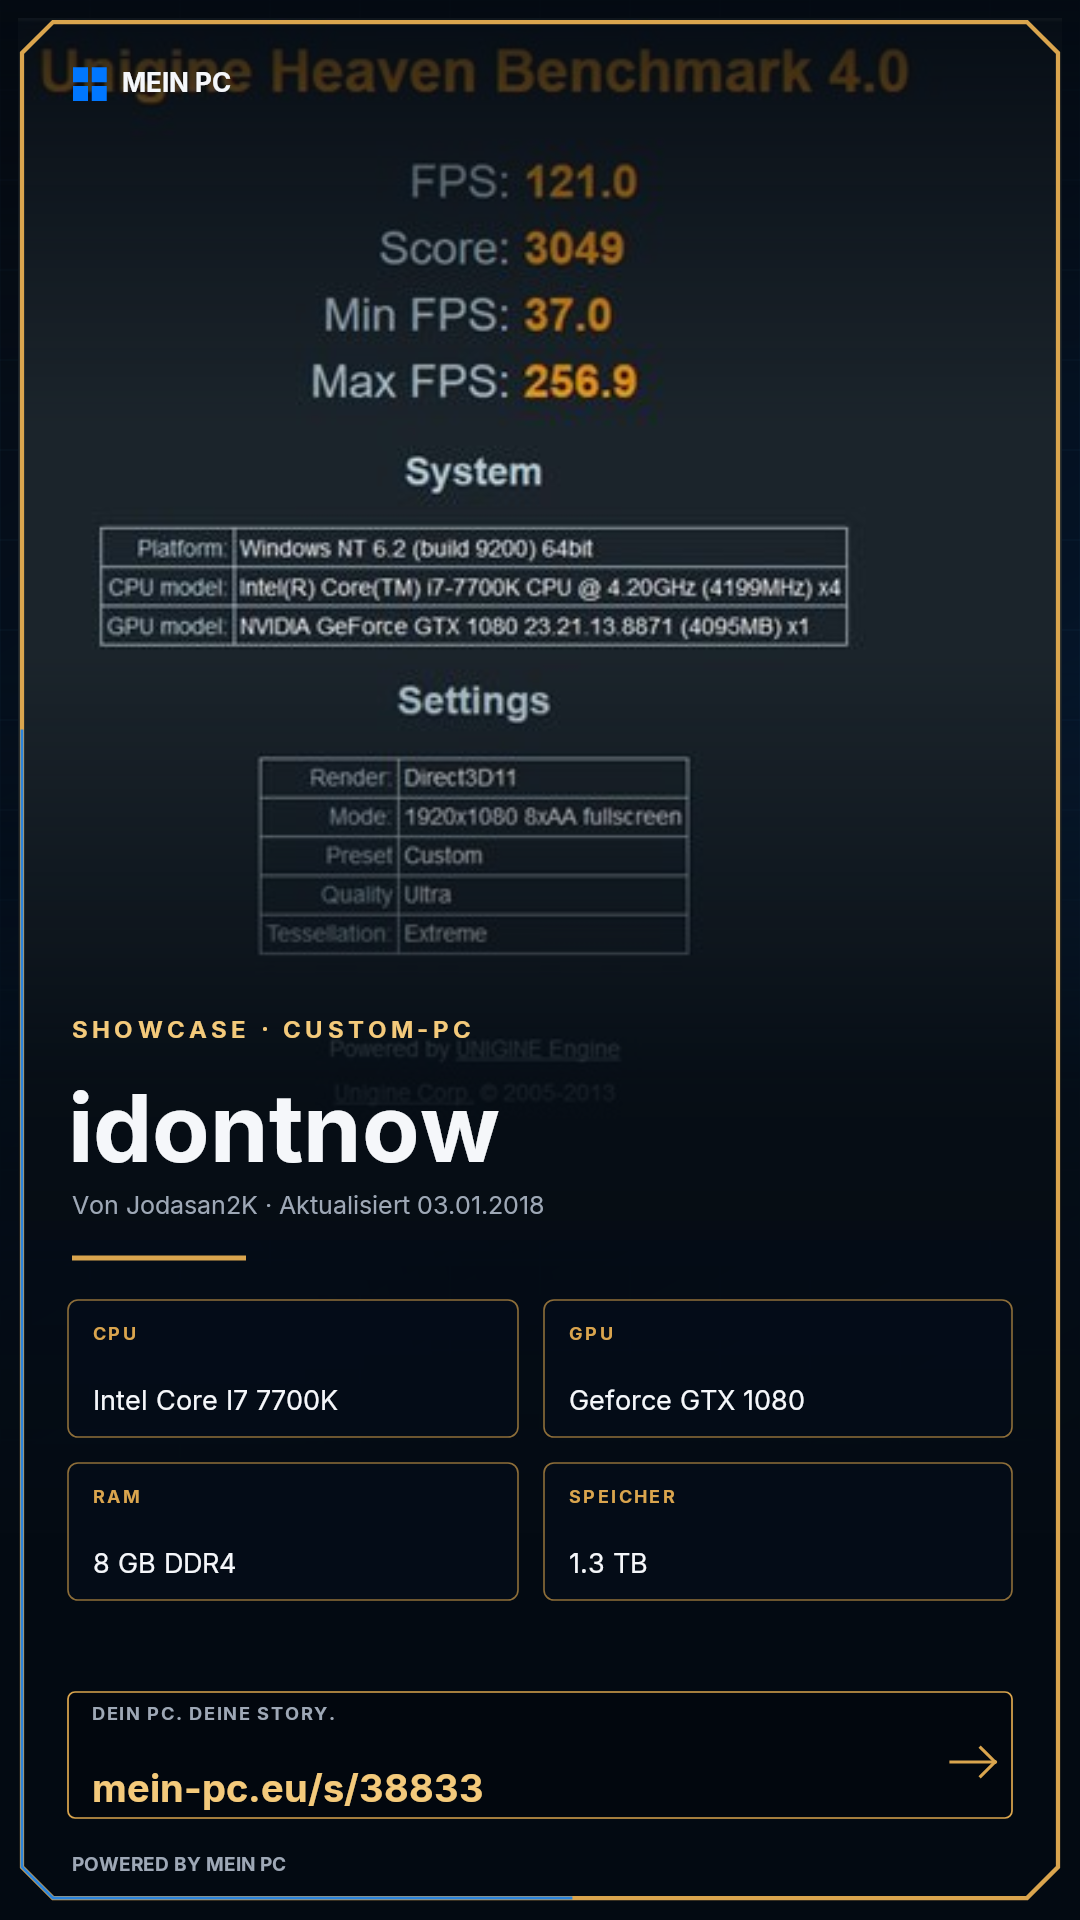Image resolution: width=1080 pixels, height=1920 pixels.
Task: Click the System heading
Action: click(474, 471)
